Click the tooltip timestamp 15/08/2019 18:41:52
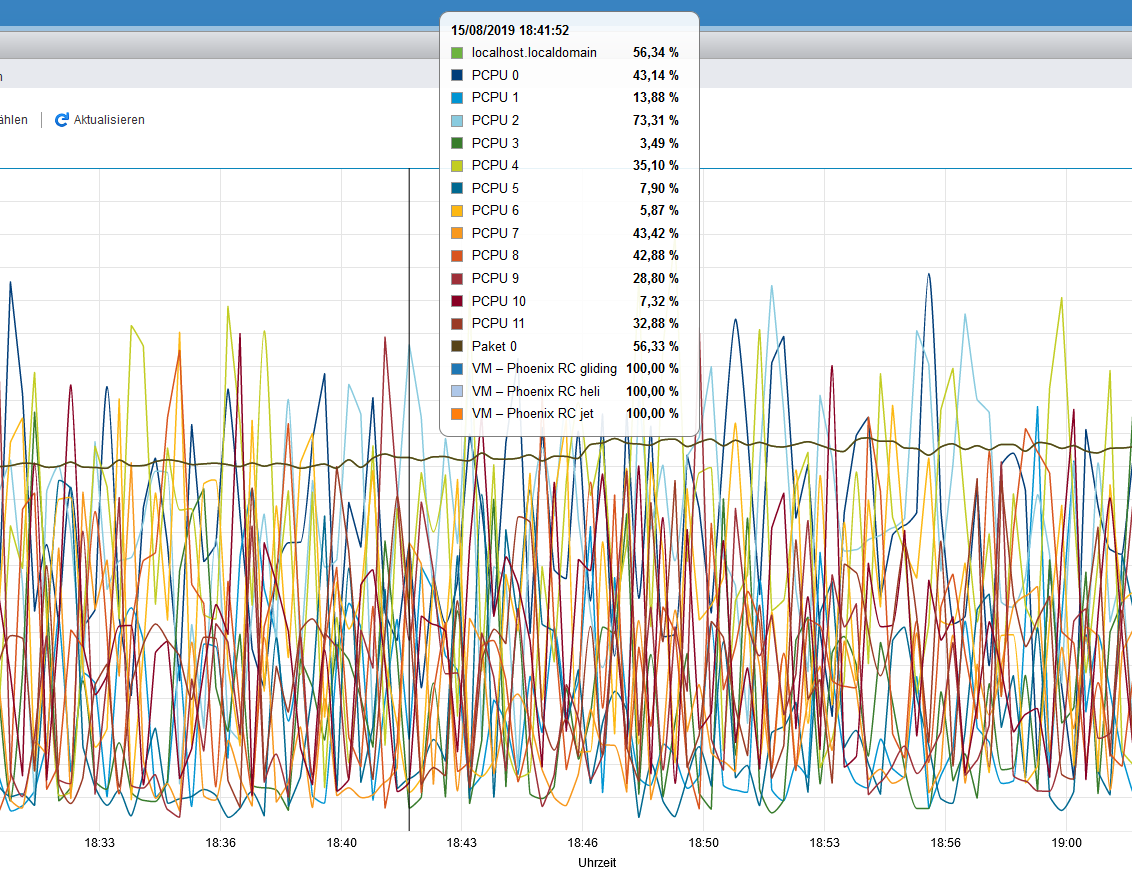The image size is (1132, 879). (x=510, y=30)
